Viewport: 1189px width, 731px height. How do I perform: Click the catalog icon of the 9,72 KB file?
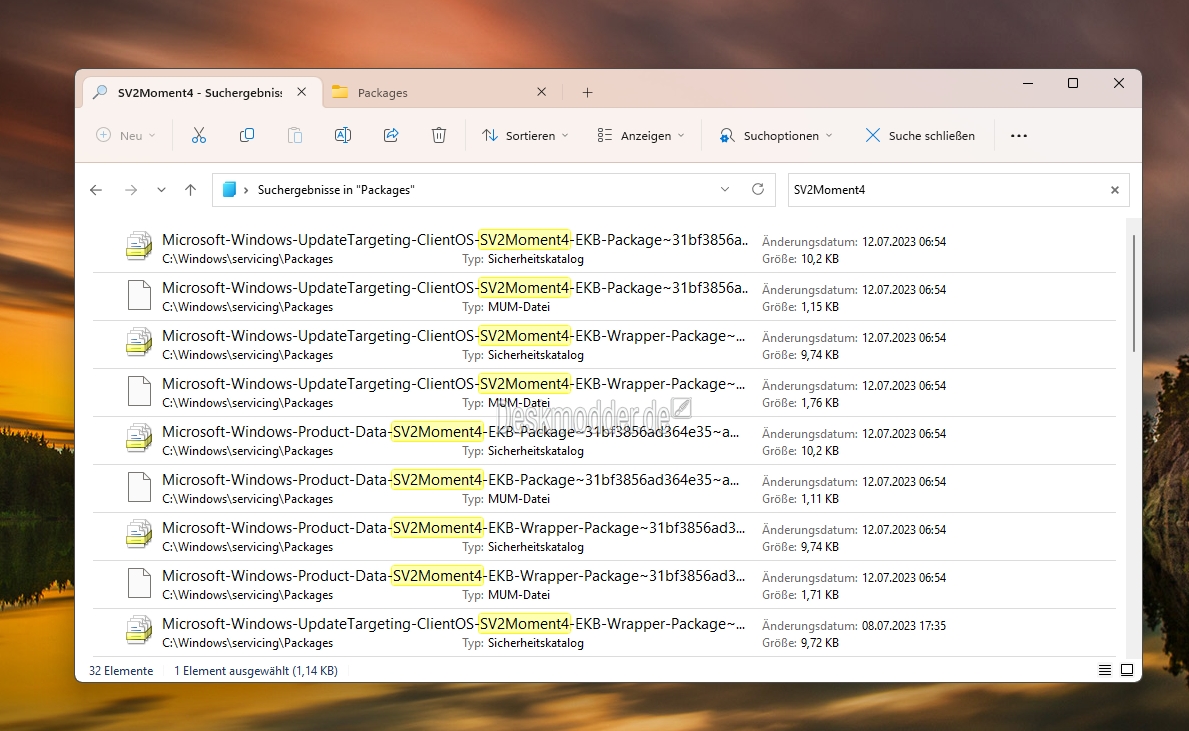click(x=139, y=631)
